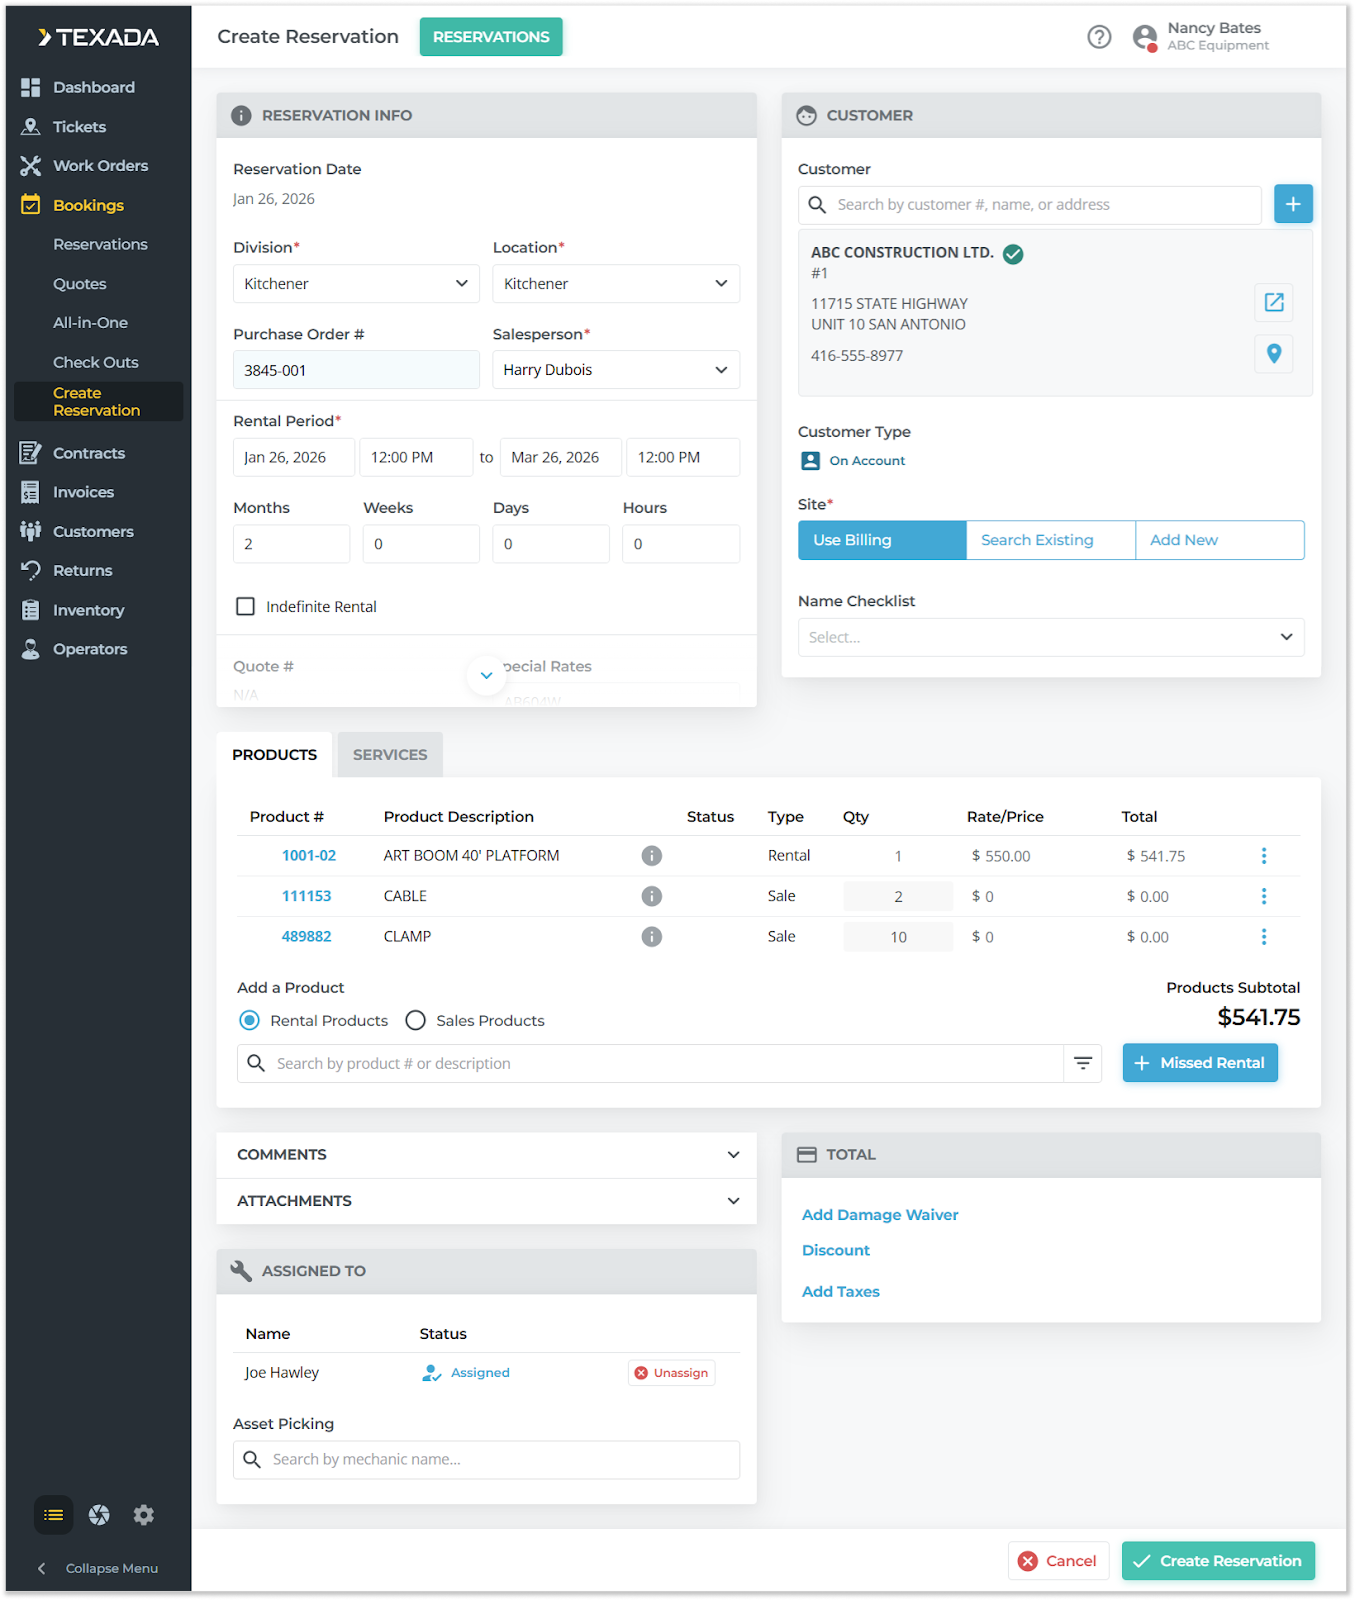Click info icon for ART BOOM 40' PLATFORM
This screenshot has width=1355, height=1600.
pos(651,856)
